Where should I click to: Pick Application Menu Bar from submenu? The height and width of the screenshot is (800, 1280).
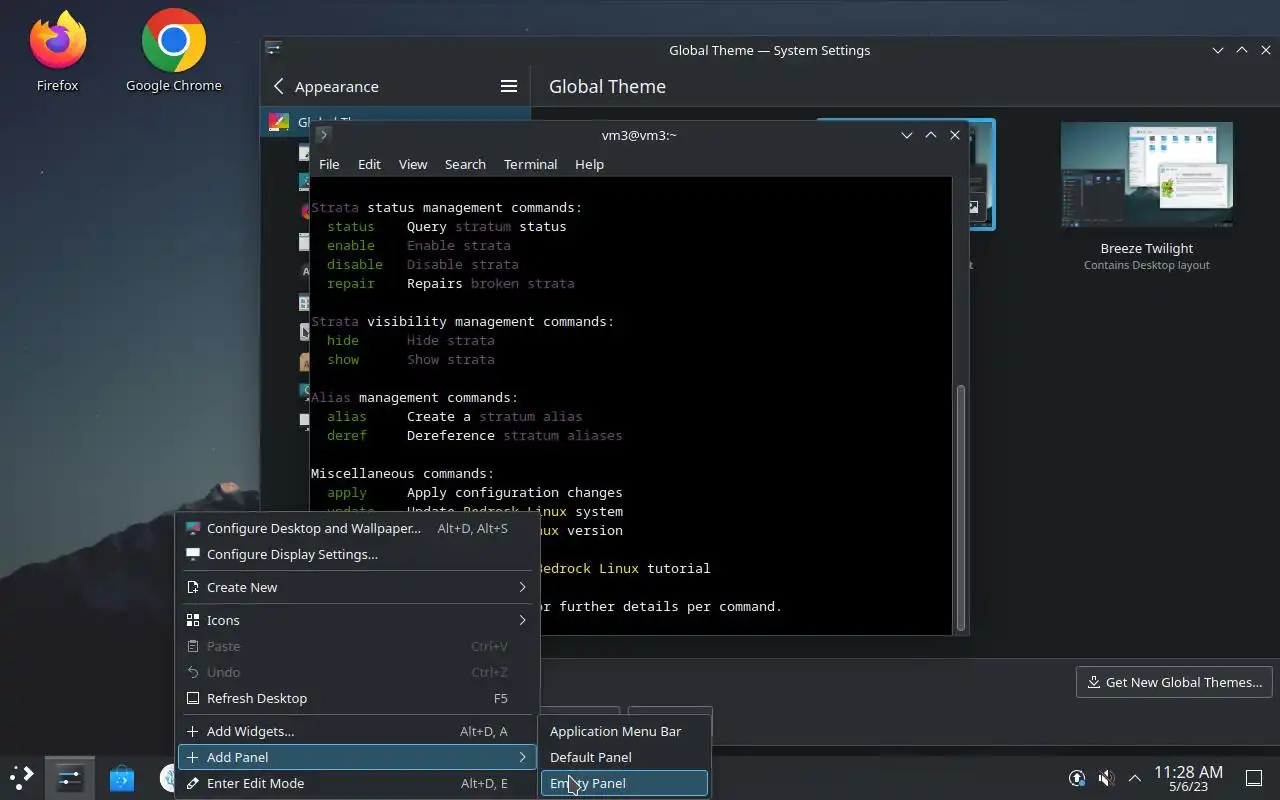tap(624, 731)
